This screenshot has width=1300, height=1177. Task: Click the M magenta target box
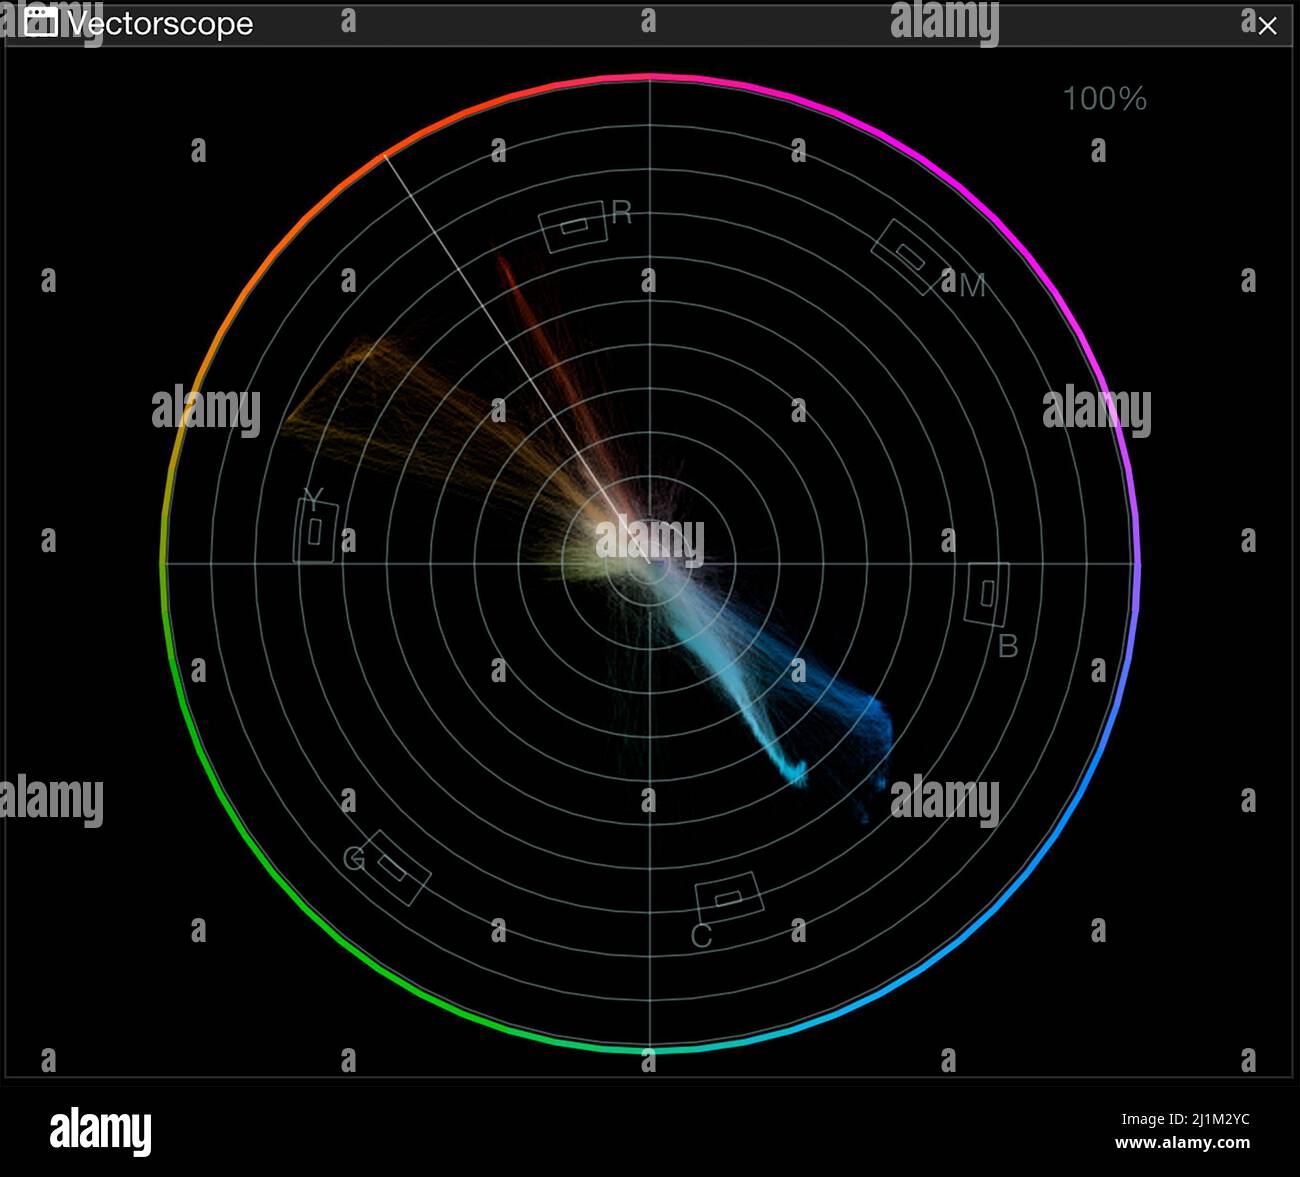909,256
